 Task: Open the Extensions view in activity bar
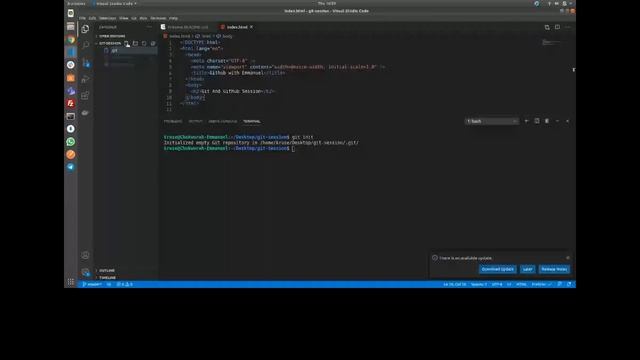click(85, 96)
